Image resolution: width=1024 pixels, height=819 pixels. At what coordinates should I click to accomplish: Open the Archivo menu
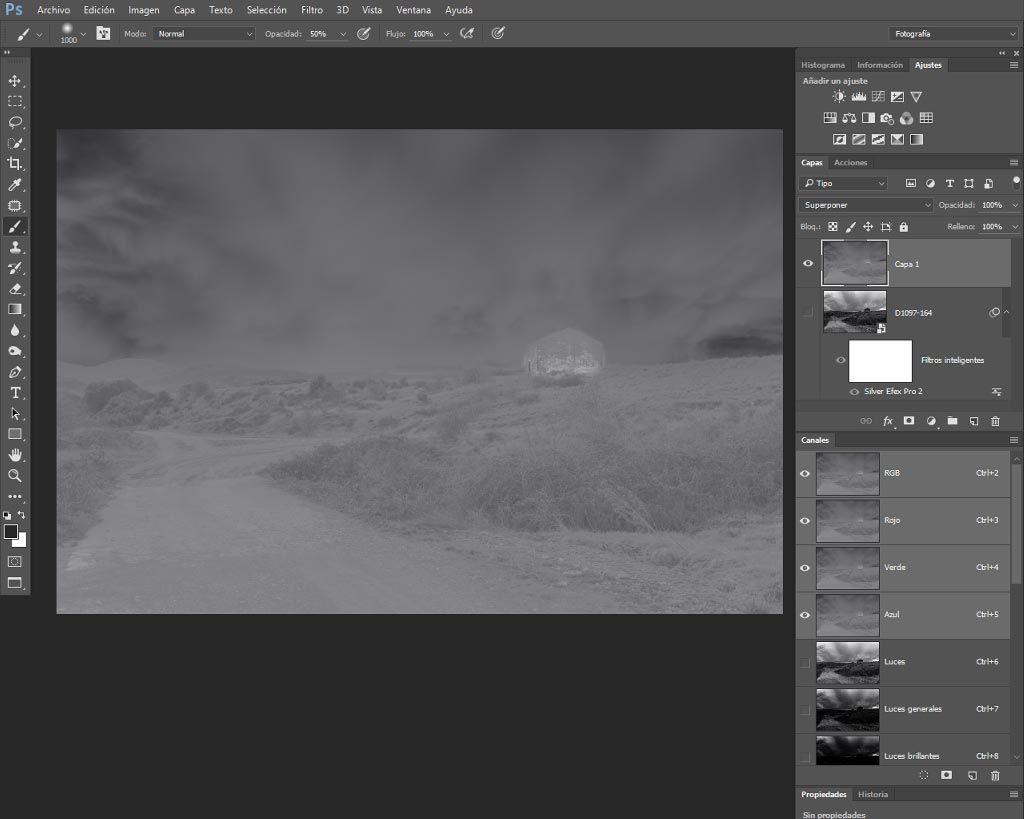tap(54, 10)
